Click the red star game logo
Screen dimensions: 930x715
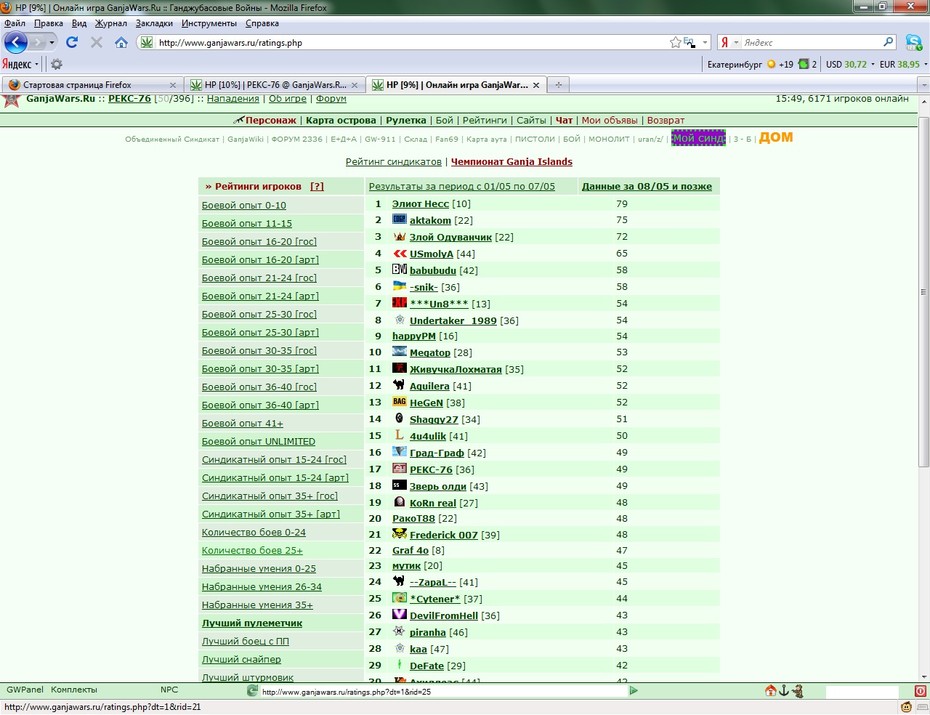11,100
